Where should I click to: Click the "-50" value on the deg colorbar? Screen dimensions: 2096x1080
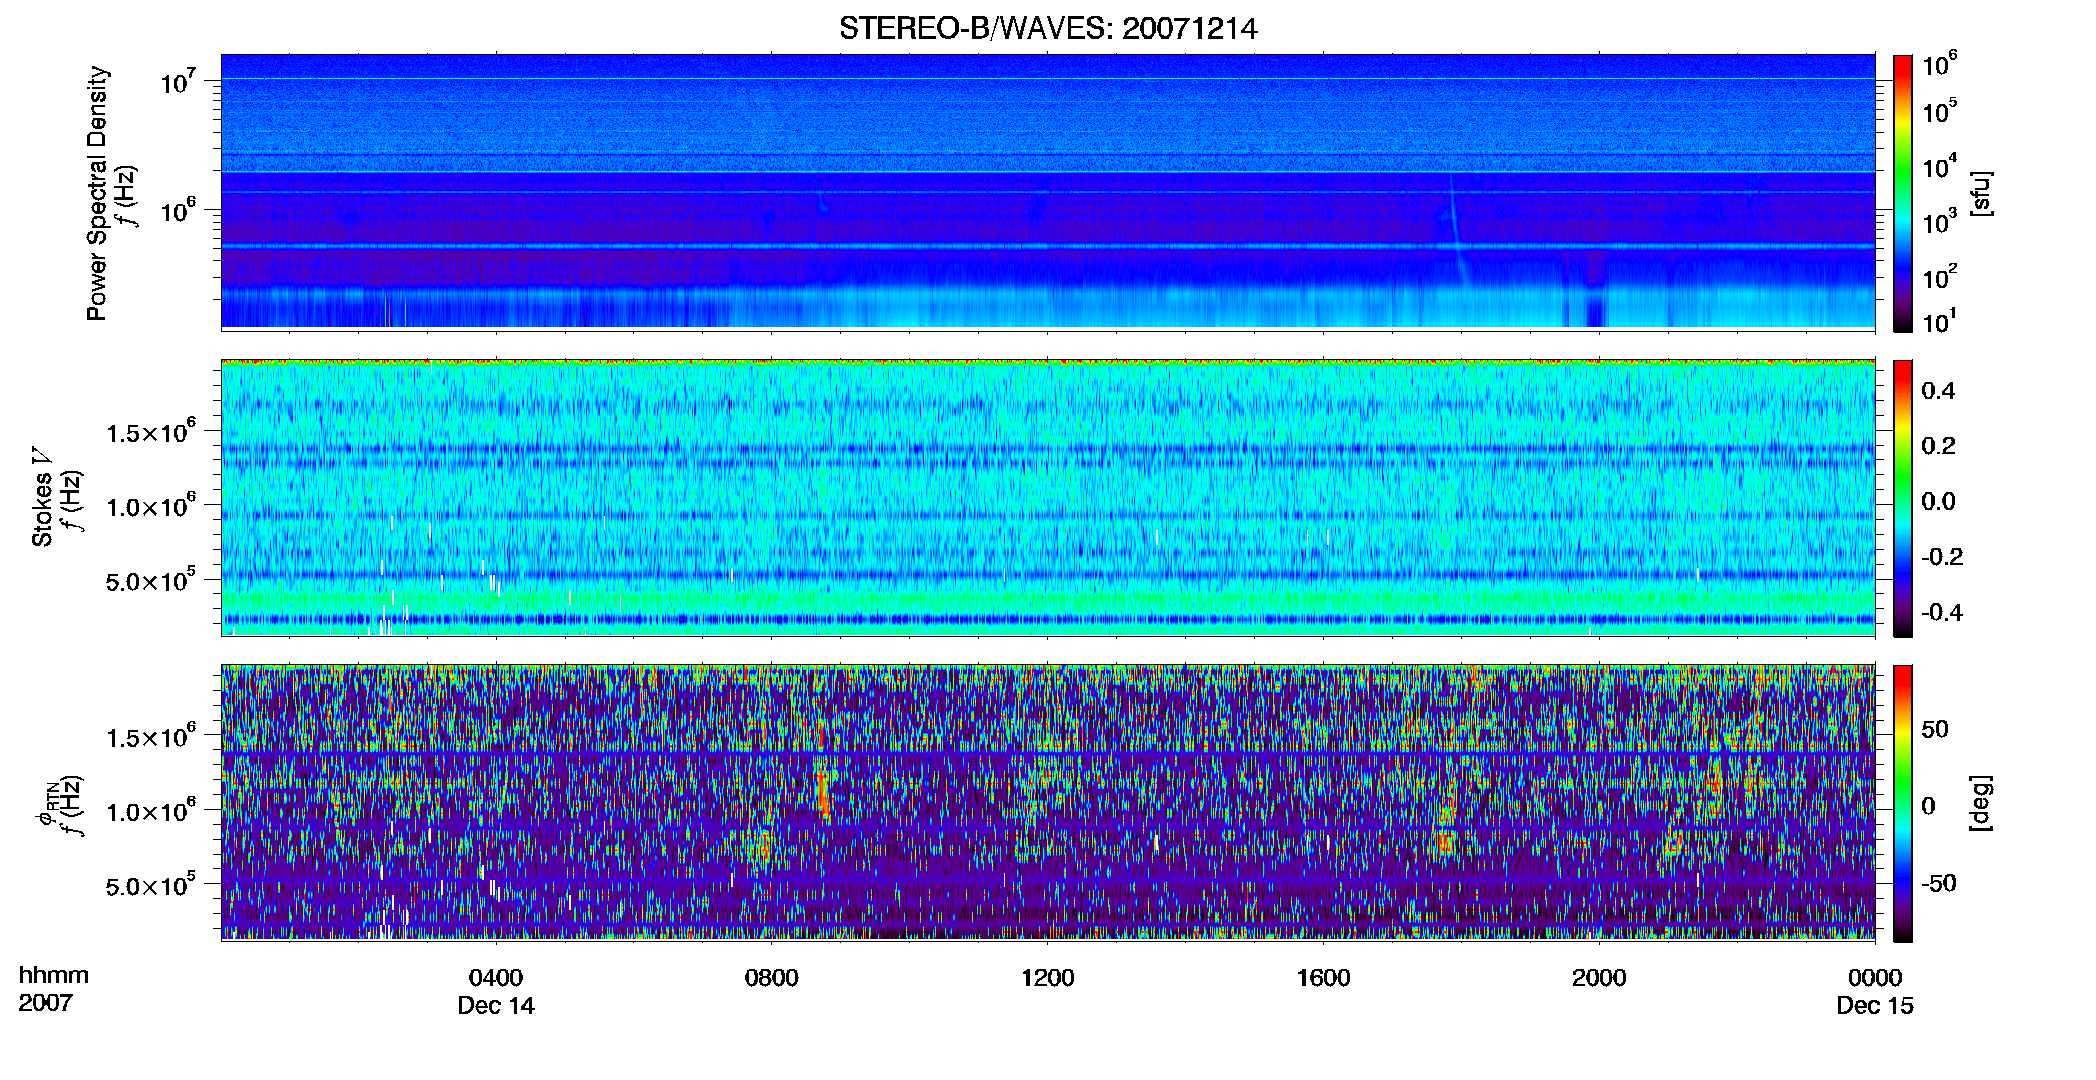[1939, 884]
